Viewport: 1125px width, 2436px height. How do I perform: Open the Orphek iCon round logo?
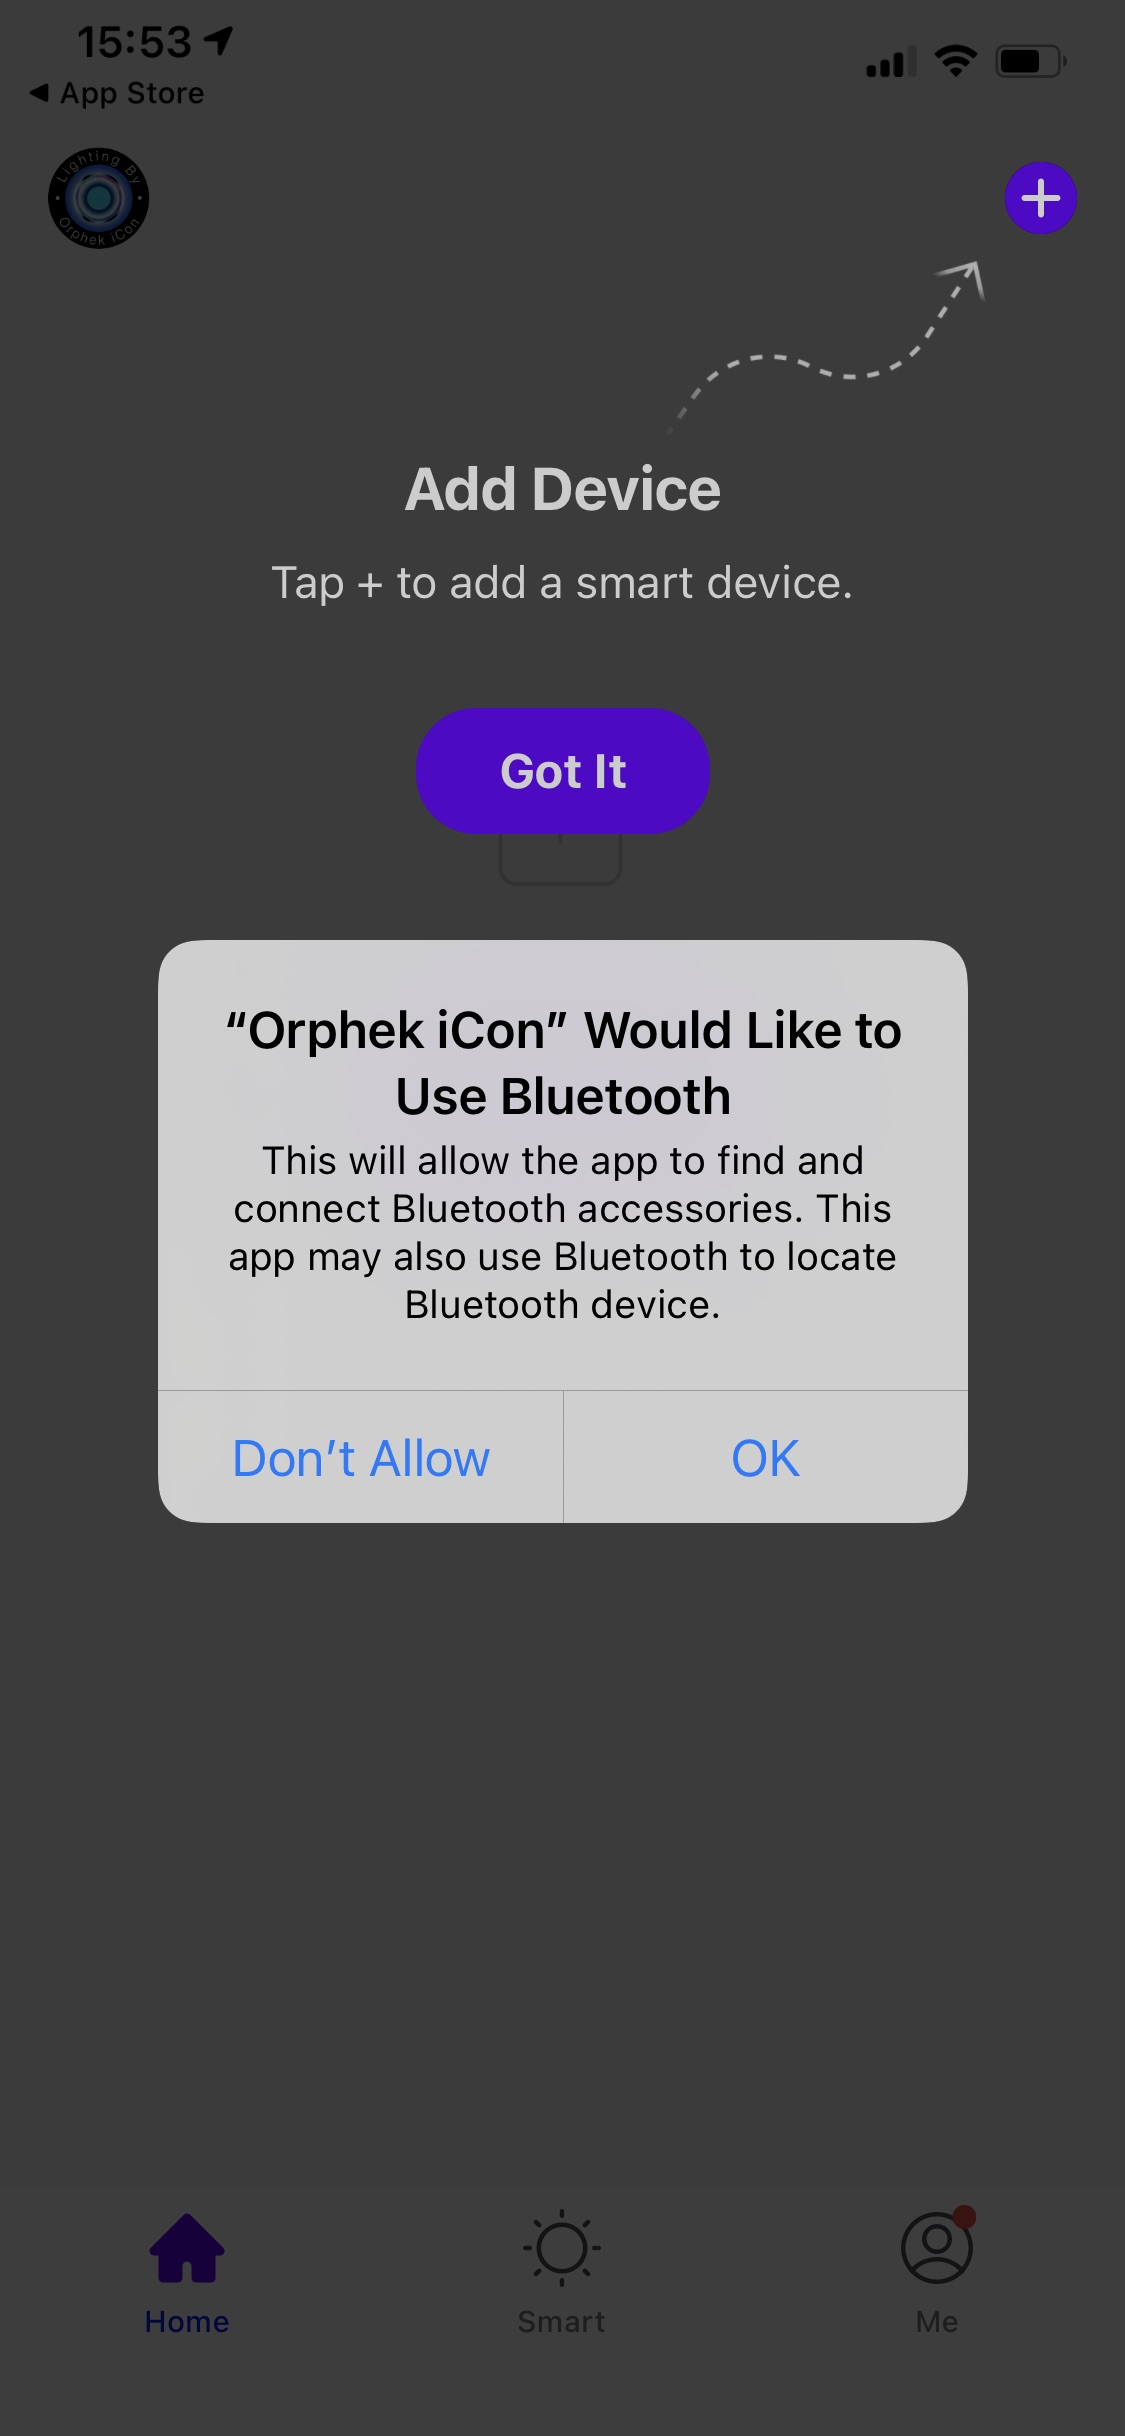coord(99,198)
